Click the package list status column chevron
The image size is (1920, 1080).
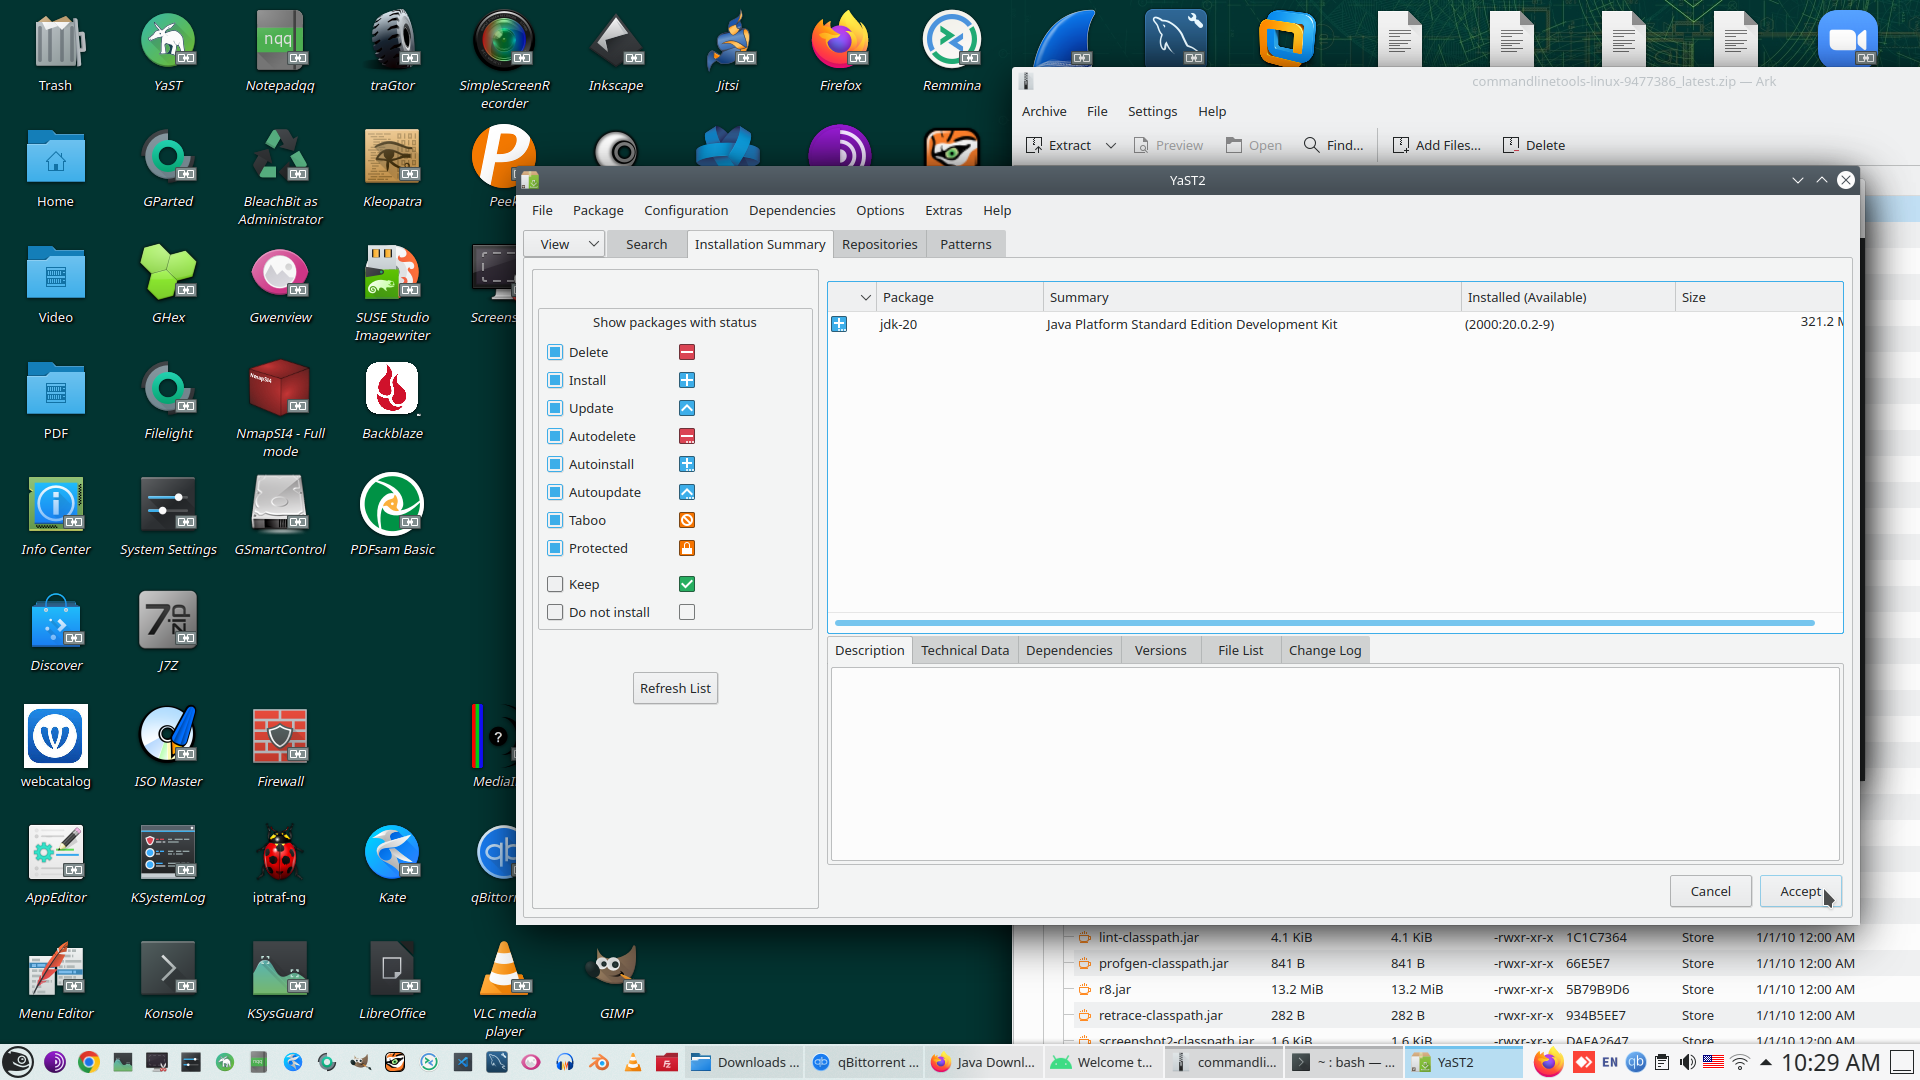[x=865, y=297]
